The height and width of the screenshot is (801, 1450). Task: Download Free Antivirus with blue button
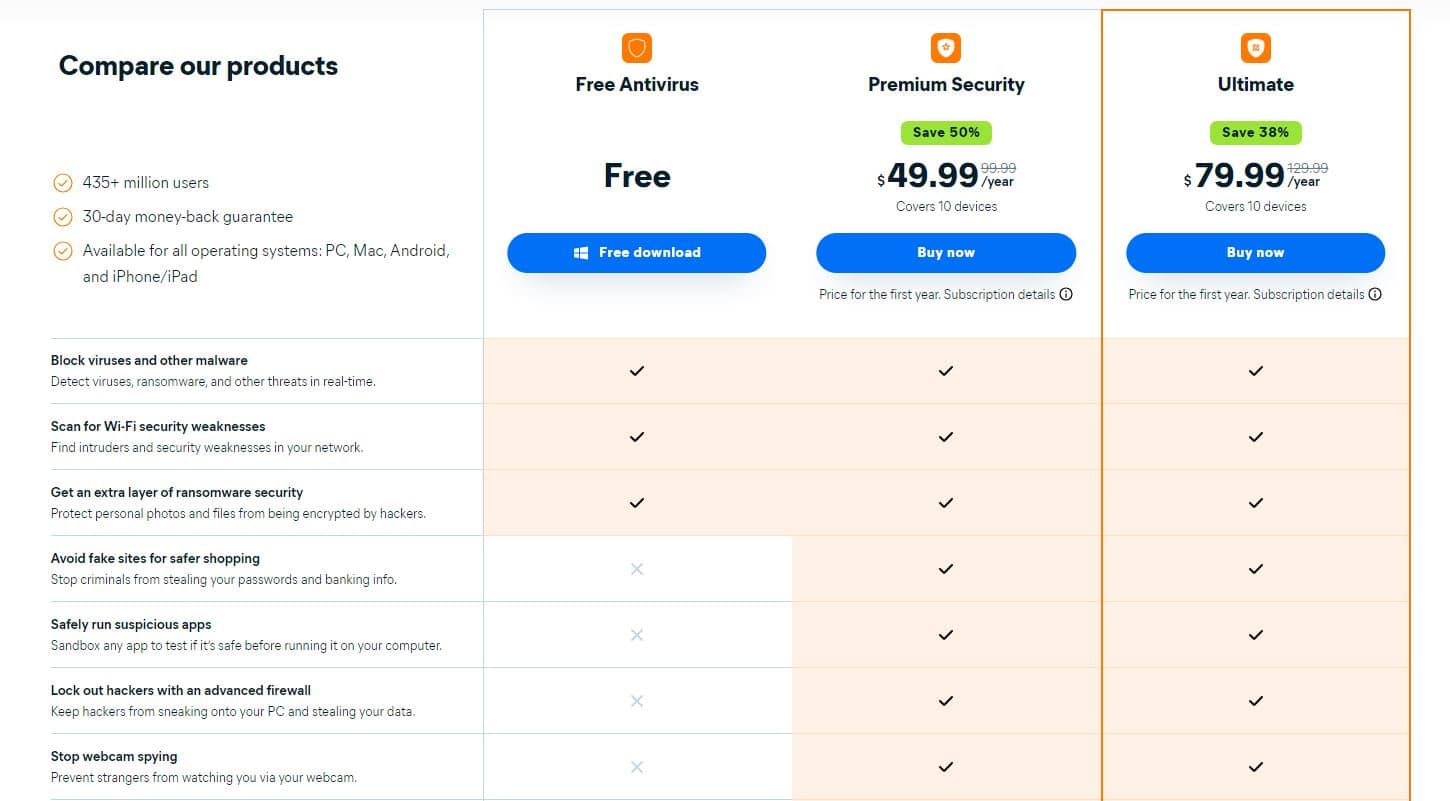coord(637,253)
